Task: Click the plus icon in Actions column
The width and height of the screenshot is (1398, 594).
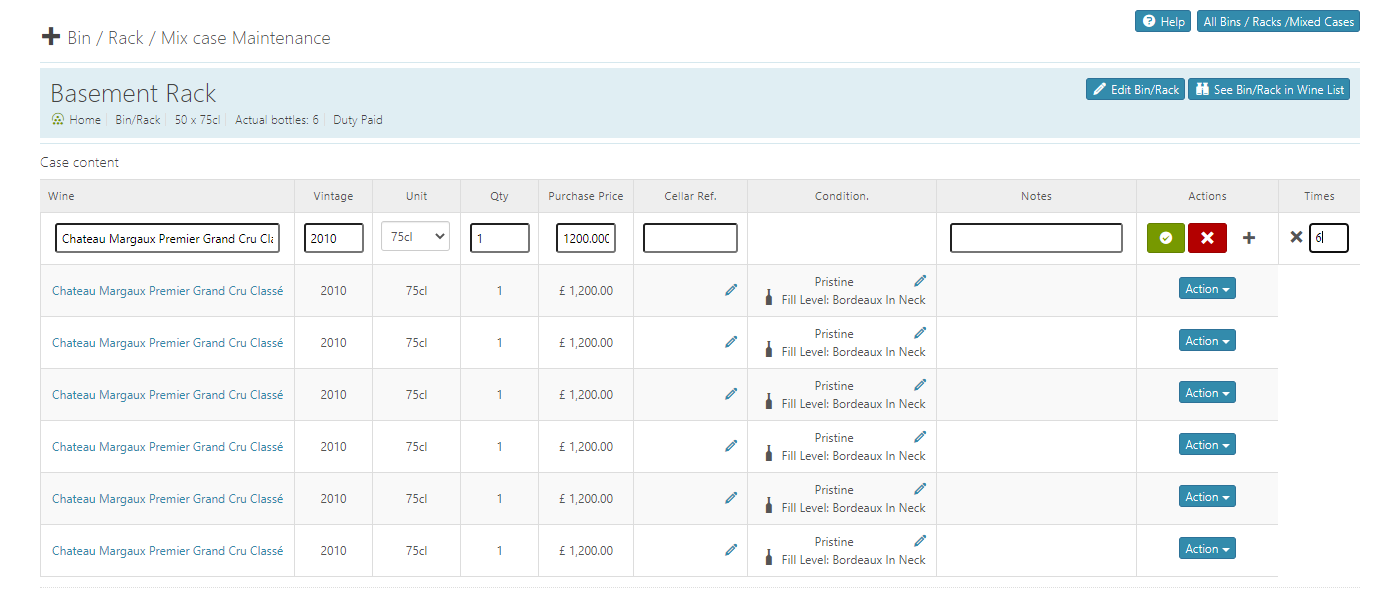Action: (1248, 238)
